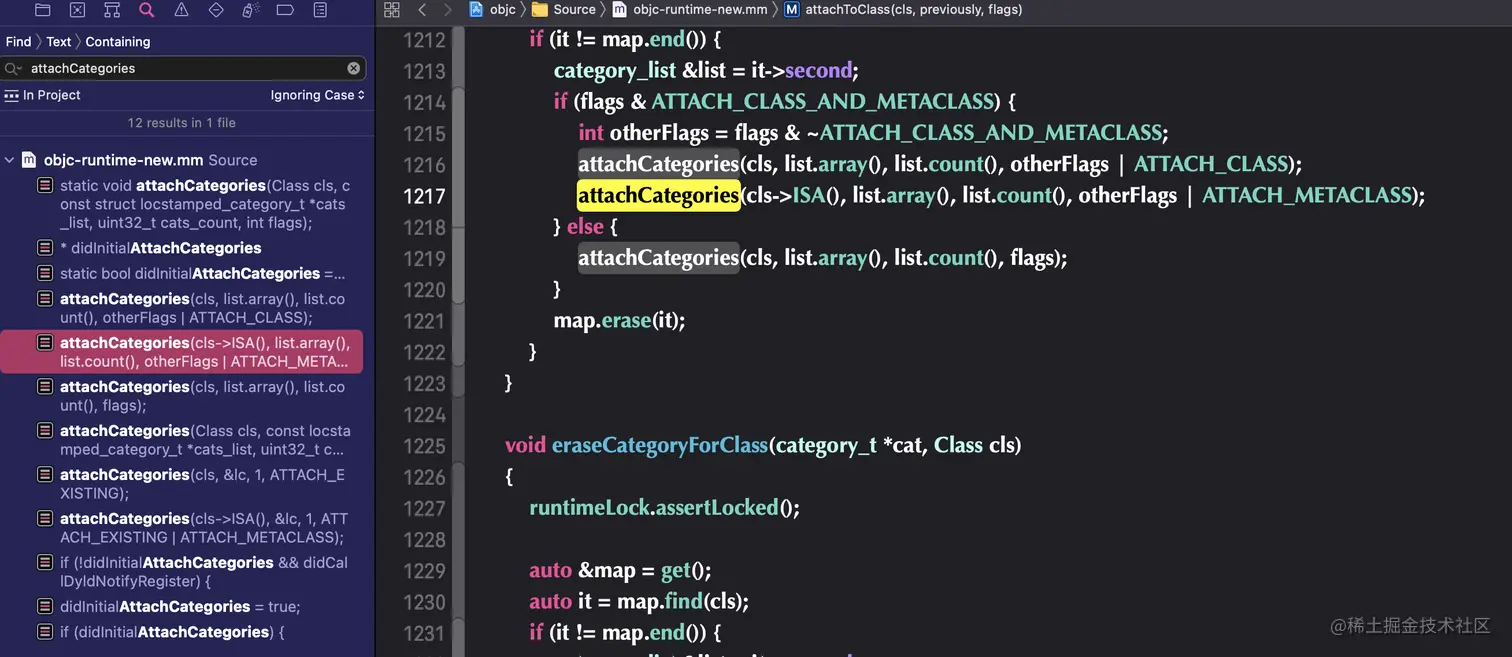Open the Test navigator diamond icon
The width and height of the screenshot is (1512, 657).
click(216, 10)
